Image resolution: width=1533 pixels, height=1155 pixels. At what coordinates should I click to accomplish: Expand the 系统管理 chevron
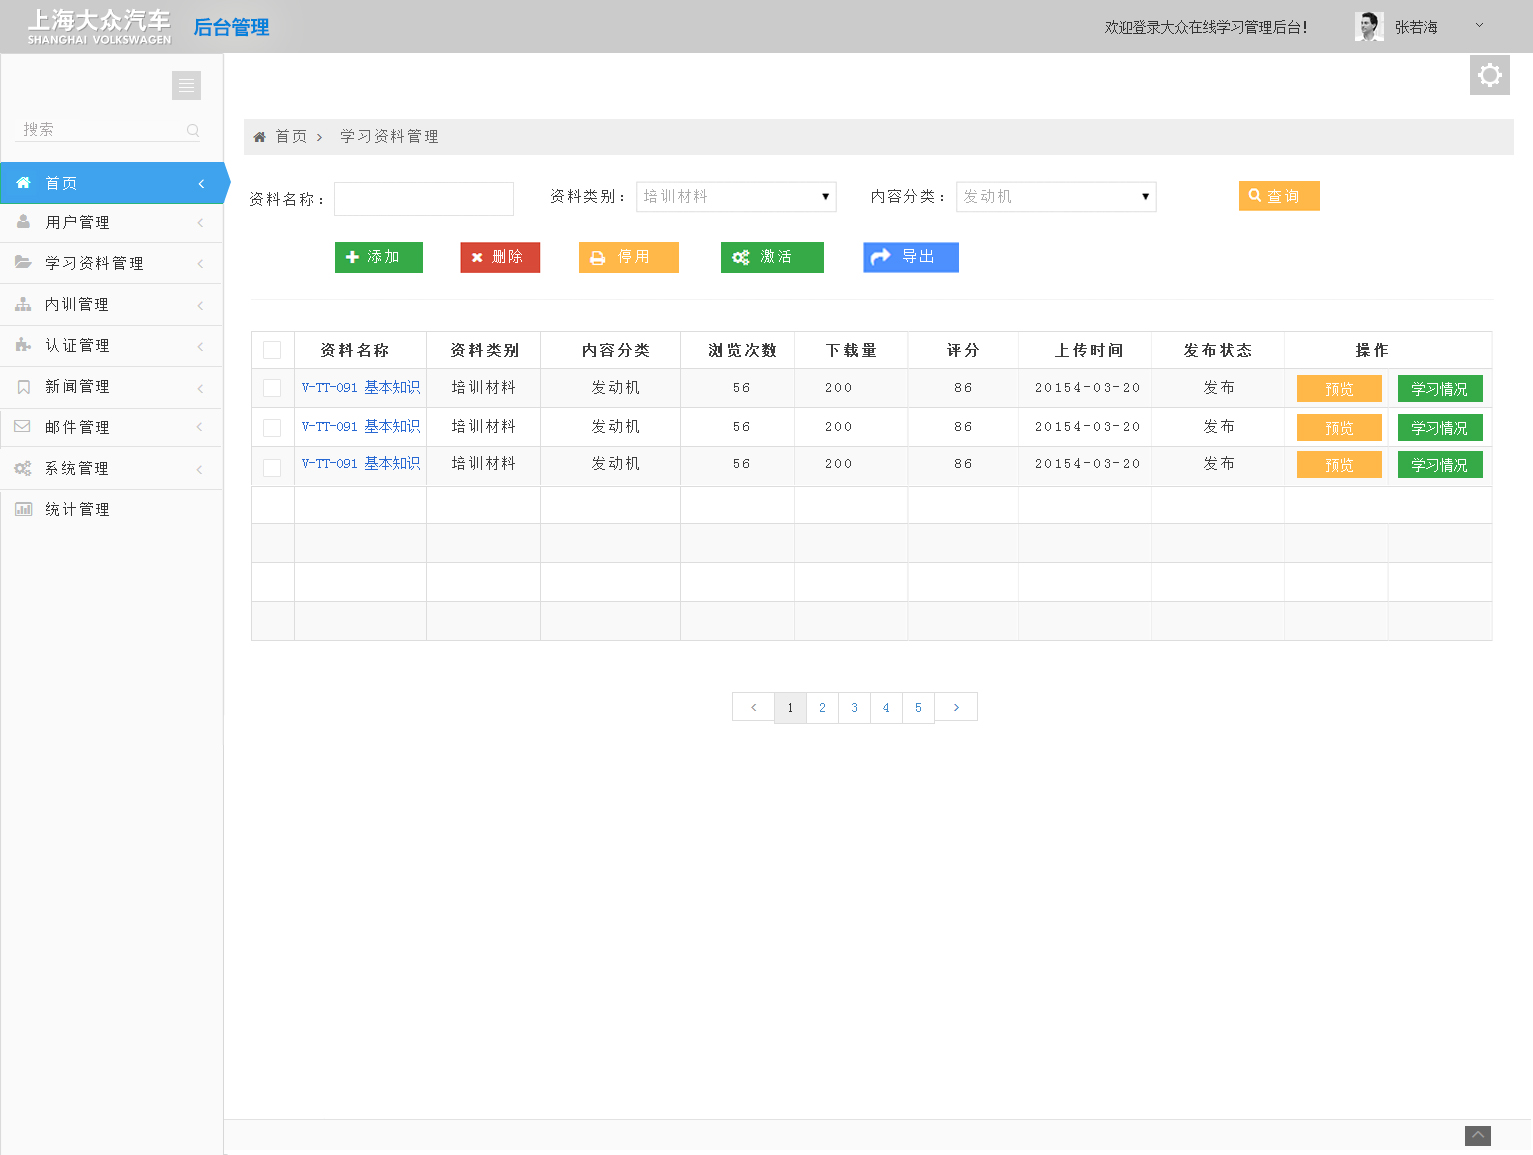pos(200,469)
